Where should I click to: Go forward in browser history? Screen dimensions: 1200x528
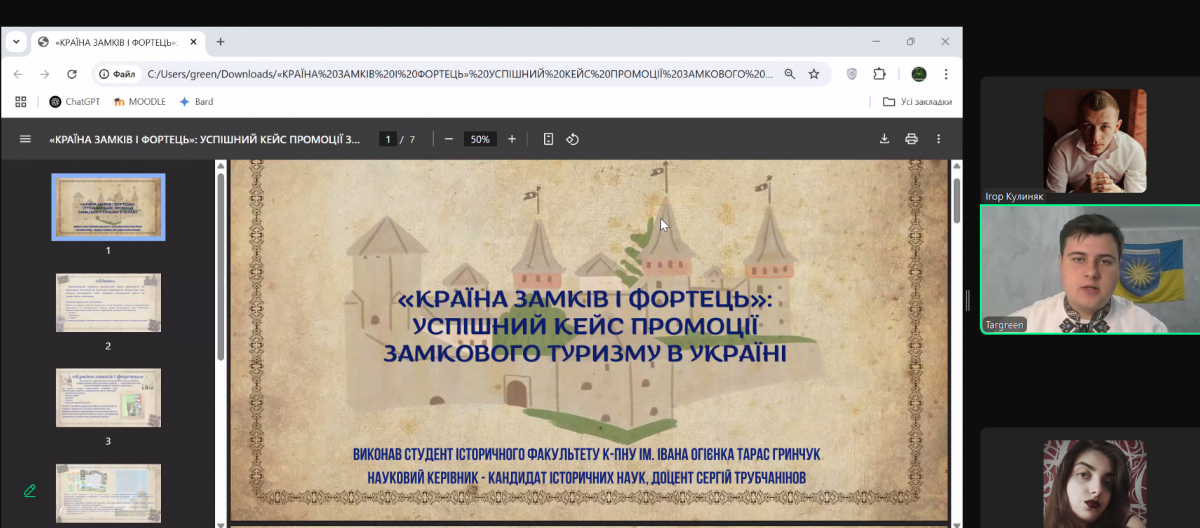pyautogui.click(x=45, y=74)
